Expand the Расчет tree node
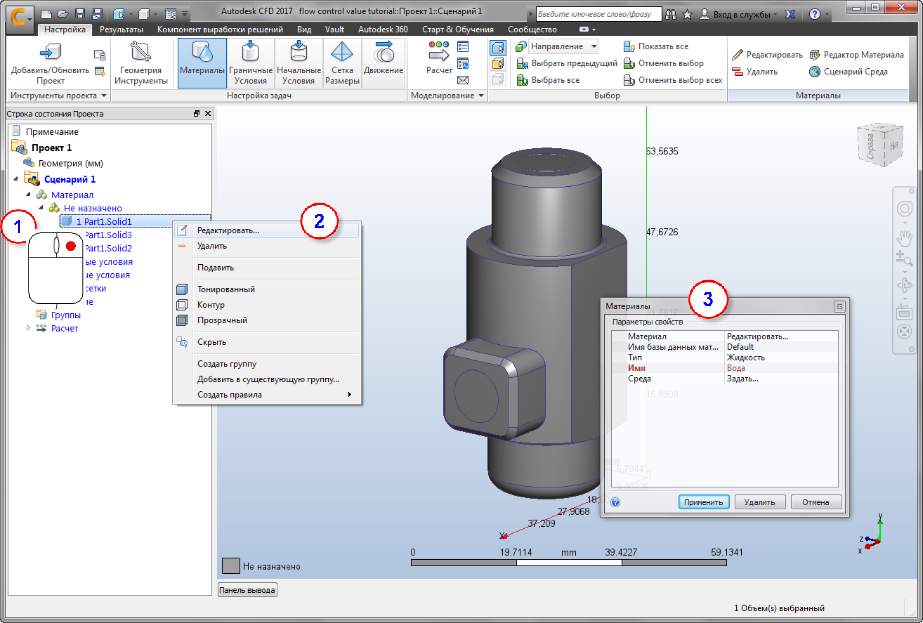The width and height of the screenshot is (923, 623). [28, 328]
